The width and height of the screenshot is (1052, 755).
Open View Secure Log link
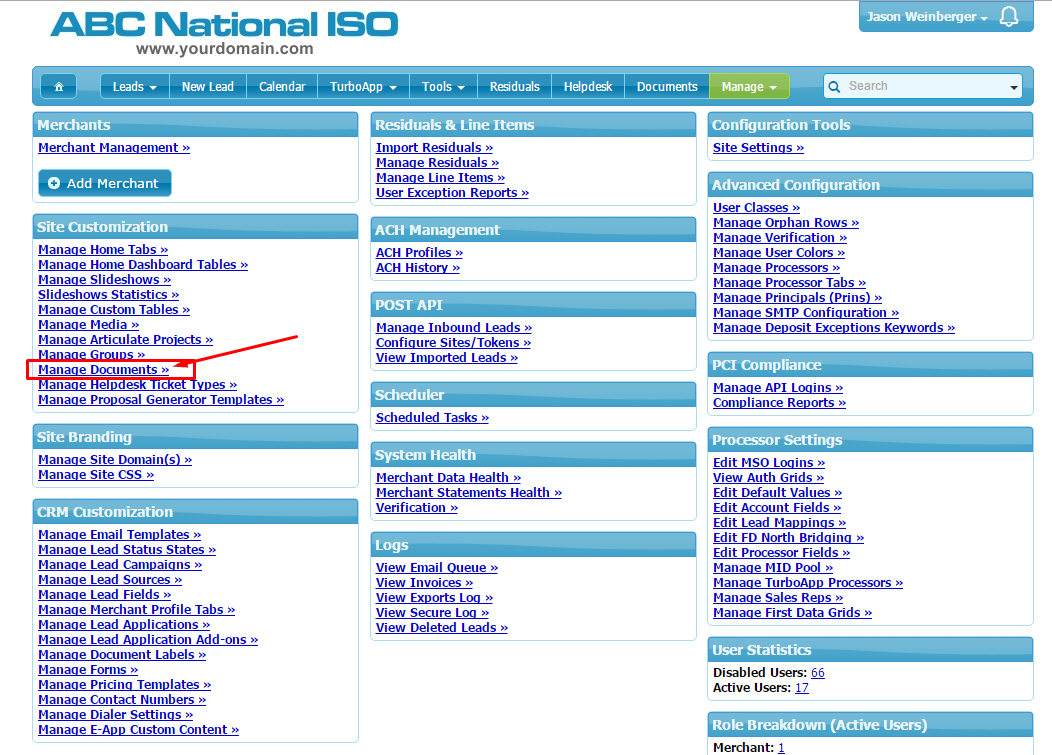(432, 613)
